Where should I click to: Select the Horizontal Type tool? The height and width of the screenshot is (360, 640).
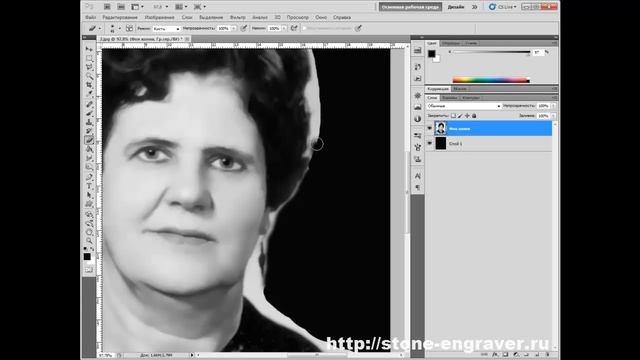(x=89, y=186)
